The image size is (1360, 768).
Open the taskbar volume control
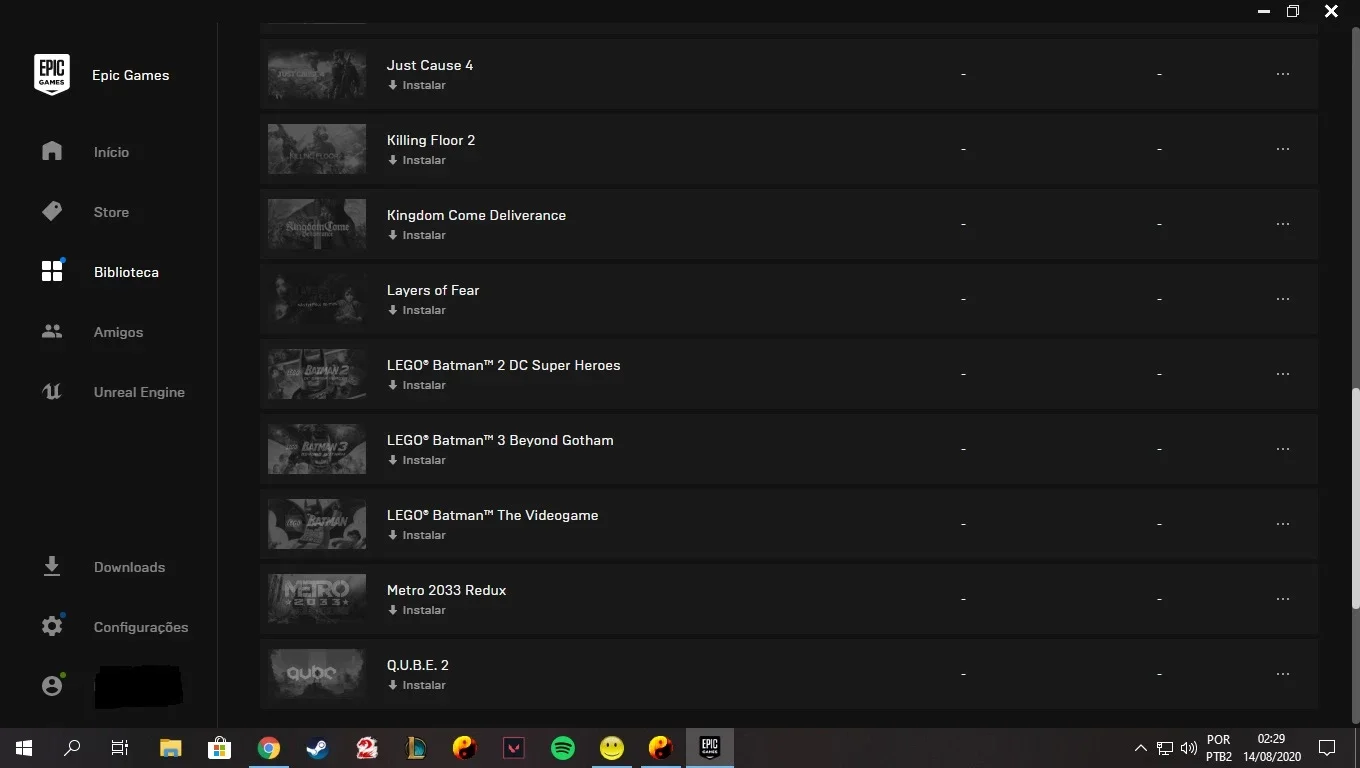pos(1189,748)
